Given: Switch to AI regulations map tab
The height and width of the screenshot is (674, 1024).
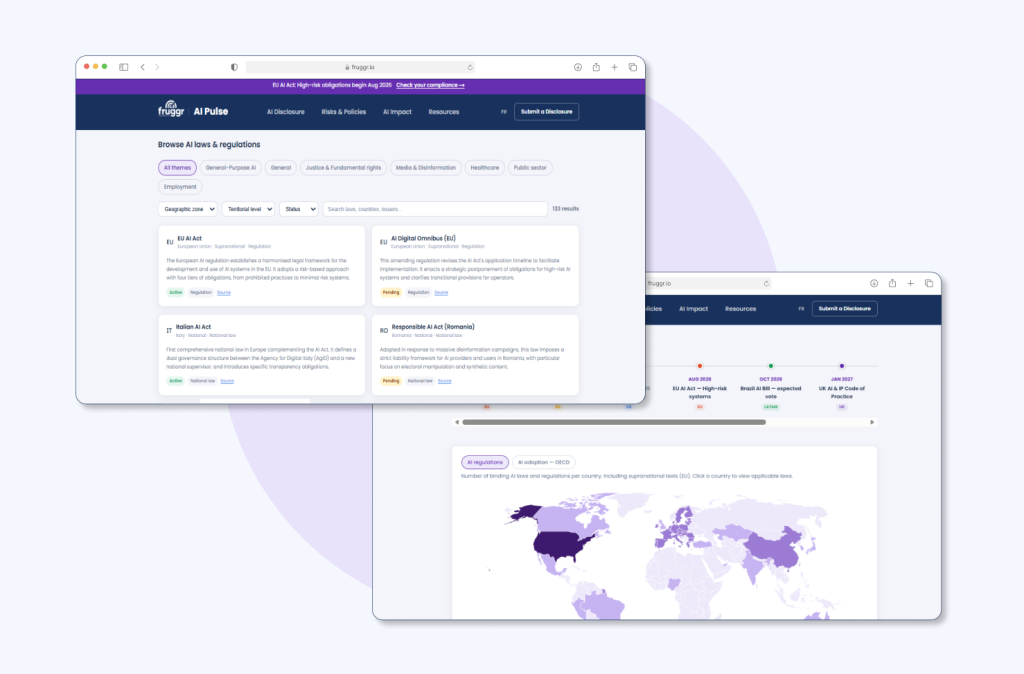Looking at the screenshot, I should pos(485,462).
